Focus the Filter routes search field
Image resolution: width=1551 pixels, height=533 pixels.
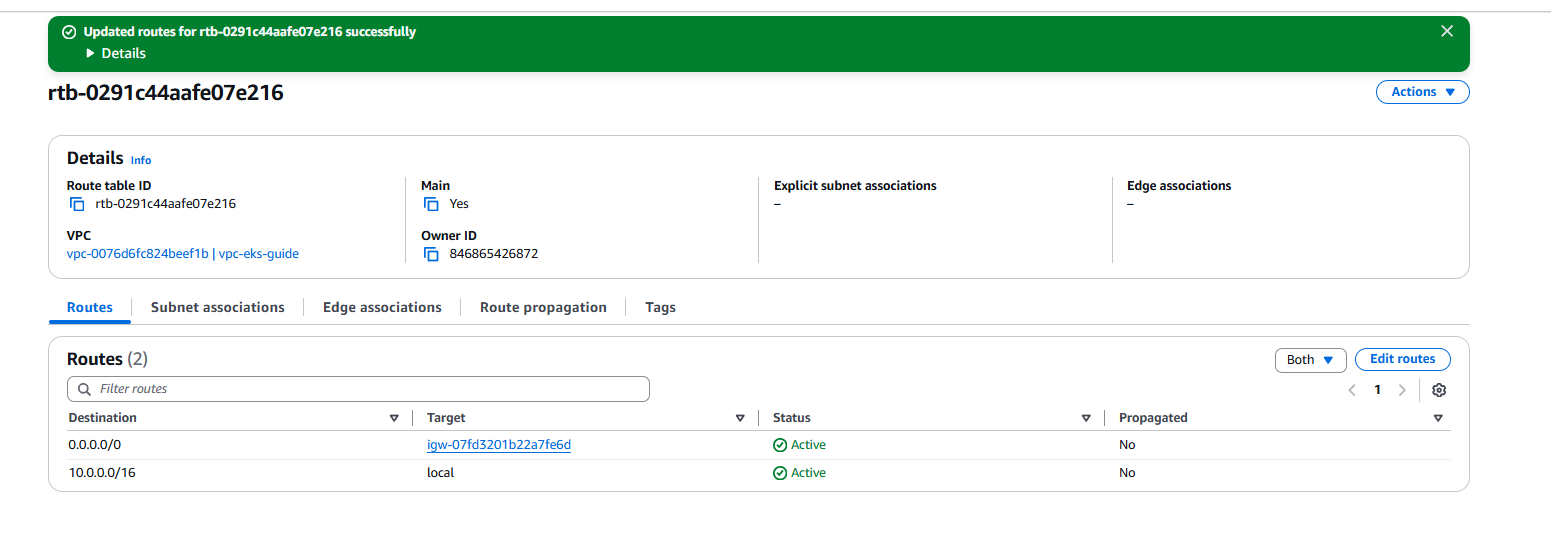click(358, 389)
